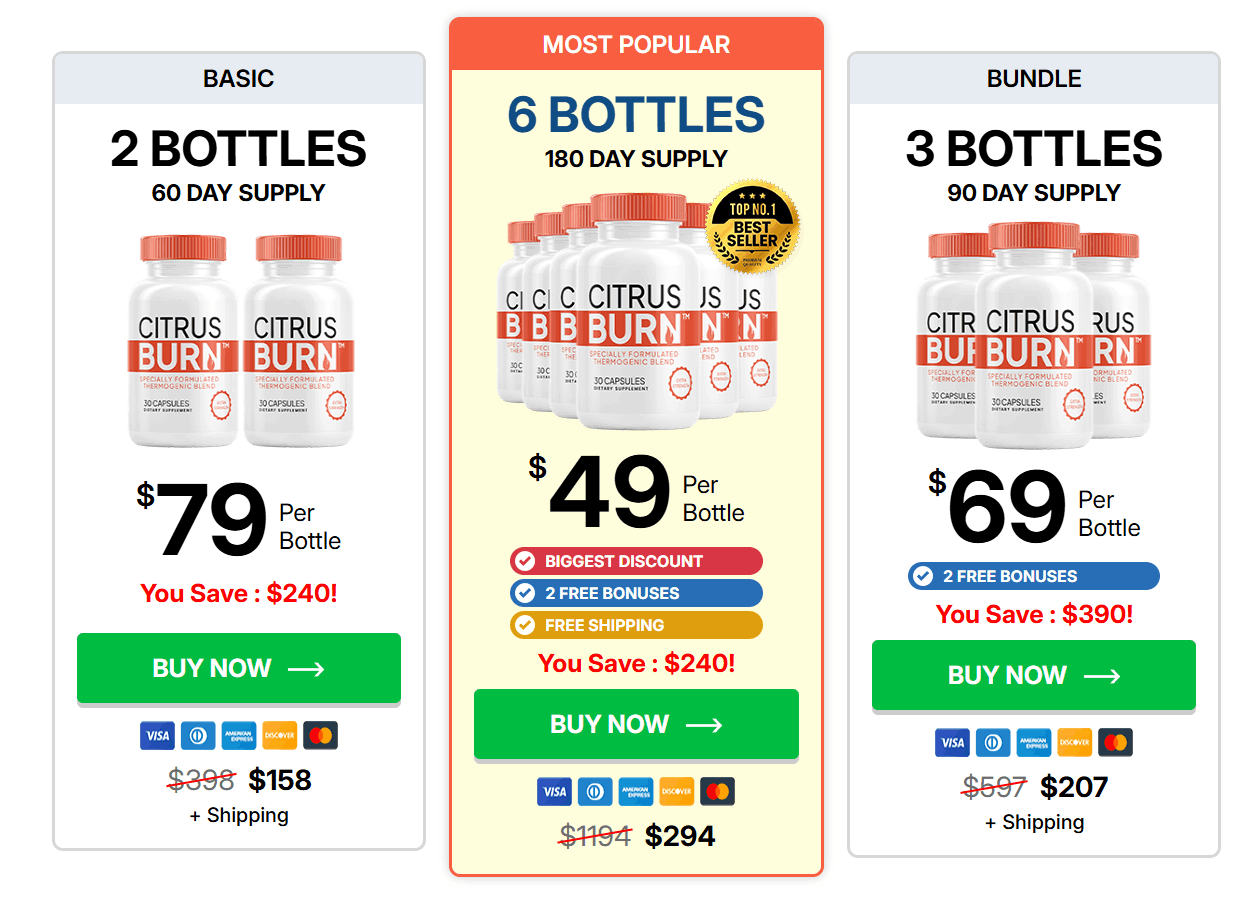Click the Top No.1 Best Seller gold badge
The width and height of the screenshot is (1243, 914).
click(x=752, y=227)
